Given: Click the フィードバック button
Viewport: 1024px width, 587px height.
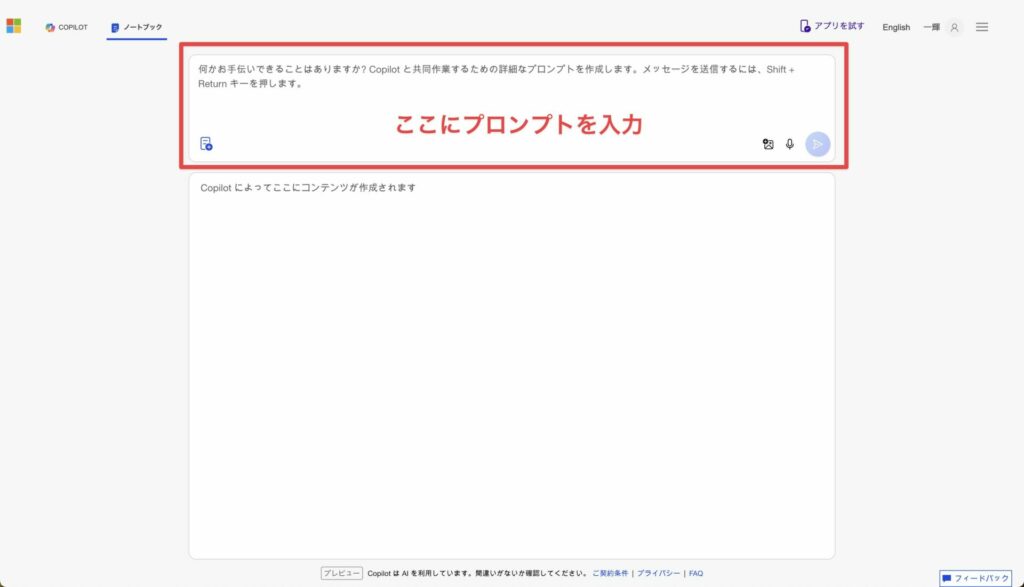Looking at the screenshot, I should 975,578.
